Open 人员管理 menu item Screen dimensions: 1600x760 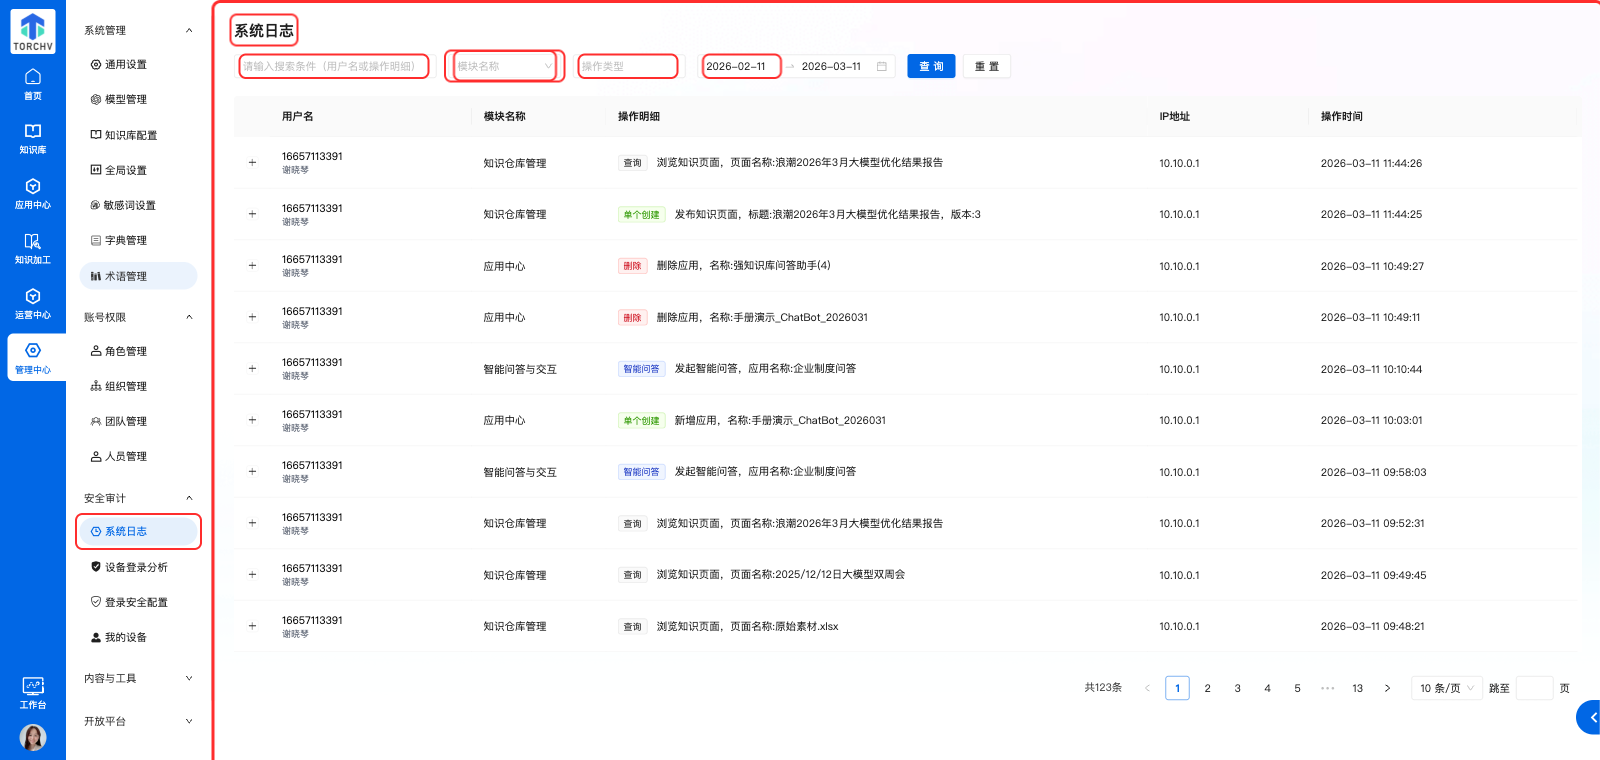(x=138, y=456)
